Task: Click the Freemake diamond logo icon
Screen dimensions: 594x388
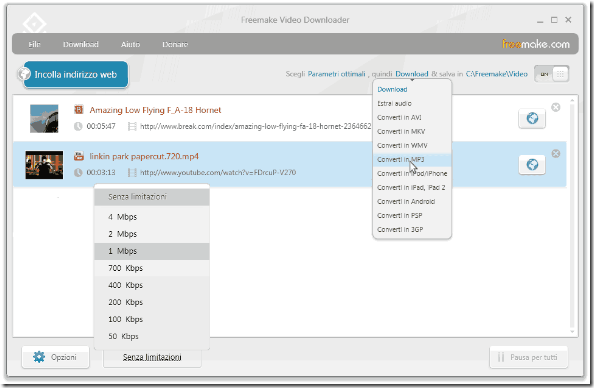Action: click(x=34, y=22)
